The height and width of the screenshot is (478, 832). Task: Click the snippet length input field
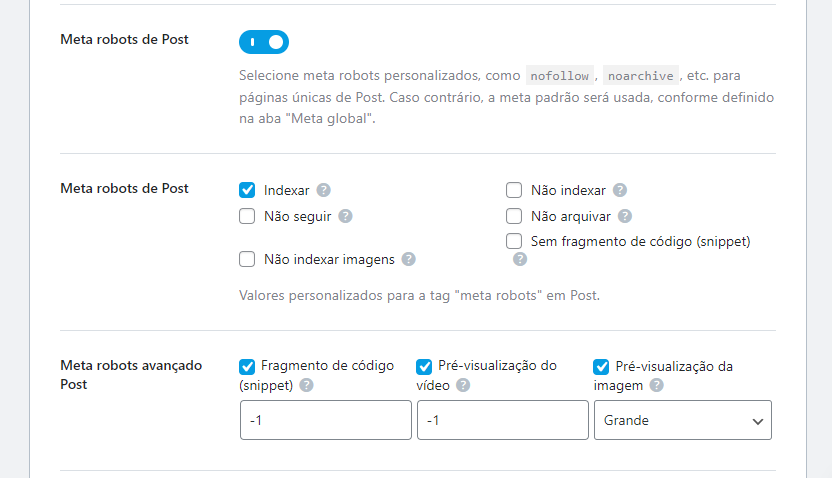point(325,420)
